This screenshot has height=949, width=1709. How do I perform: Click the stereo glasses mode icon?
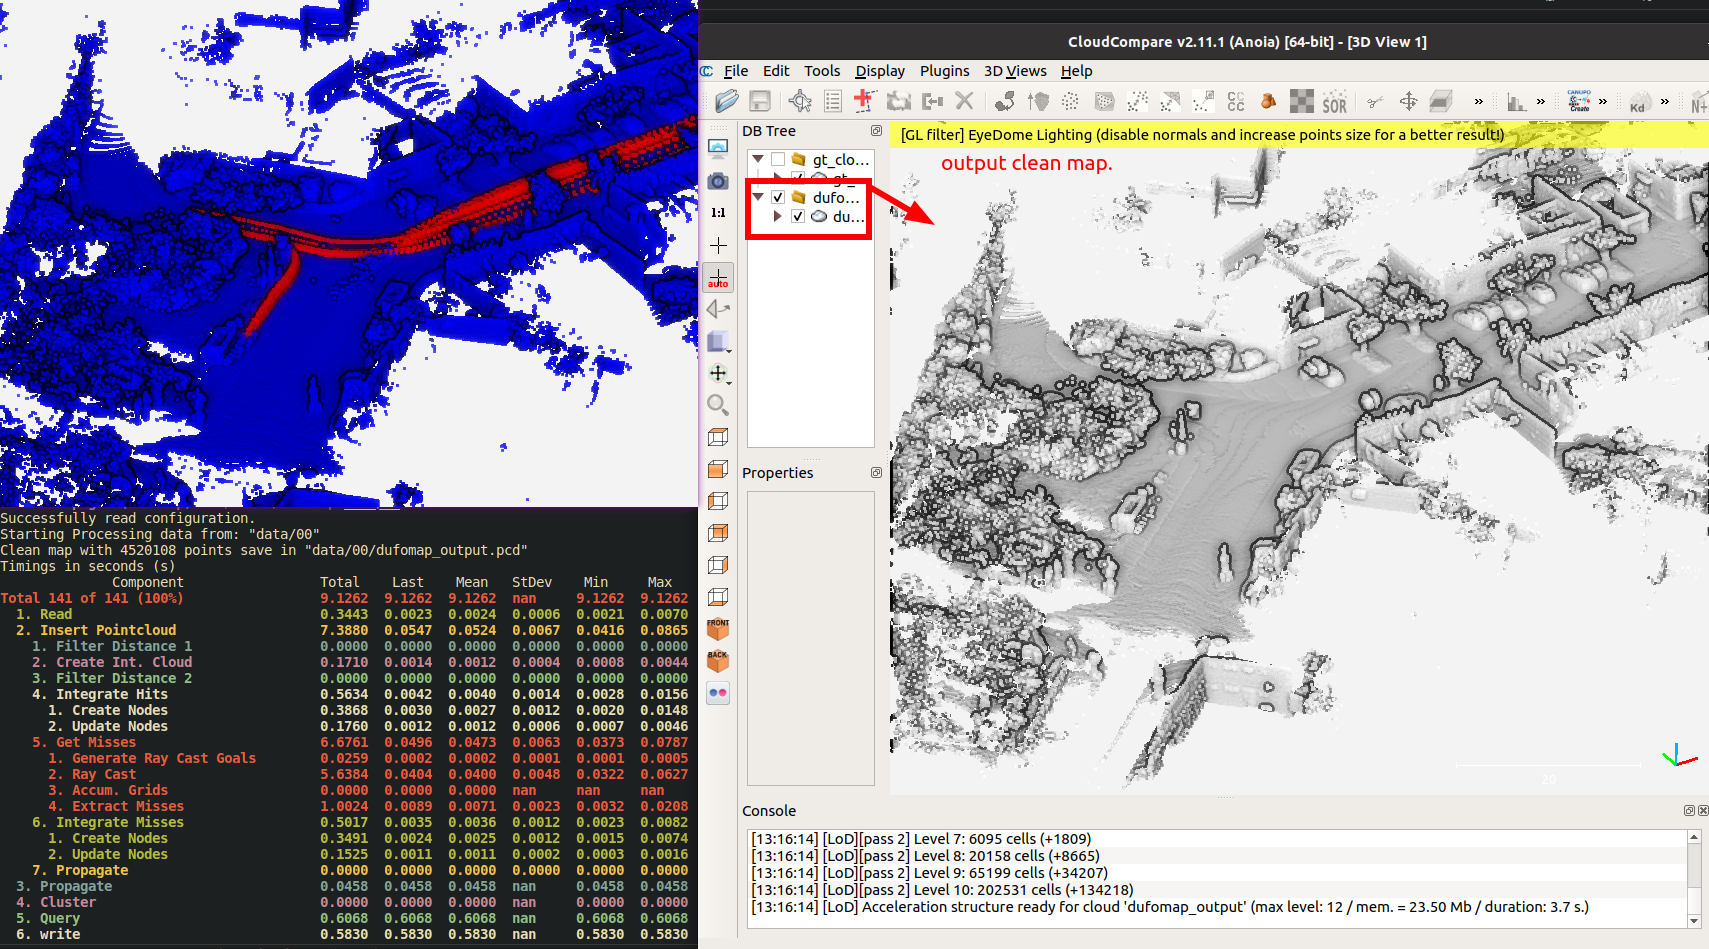click(x=718, y=693)
